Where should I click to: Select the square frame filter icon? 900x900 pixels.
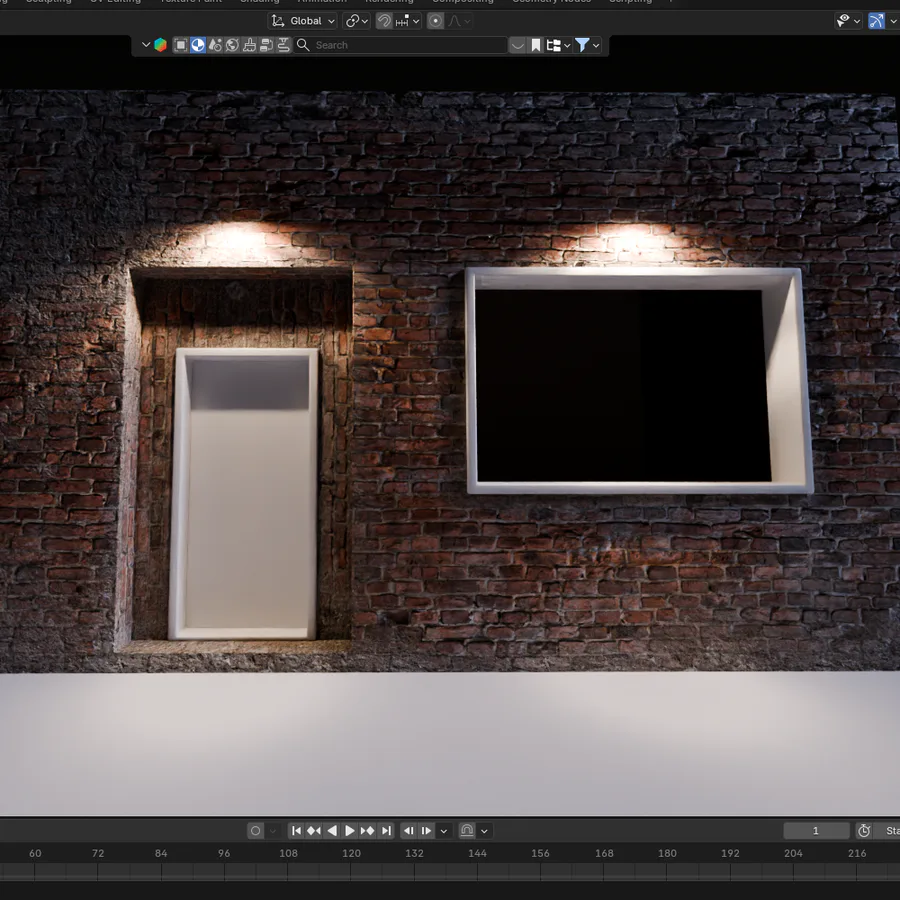coord(181,45)
